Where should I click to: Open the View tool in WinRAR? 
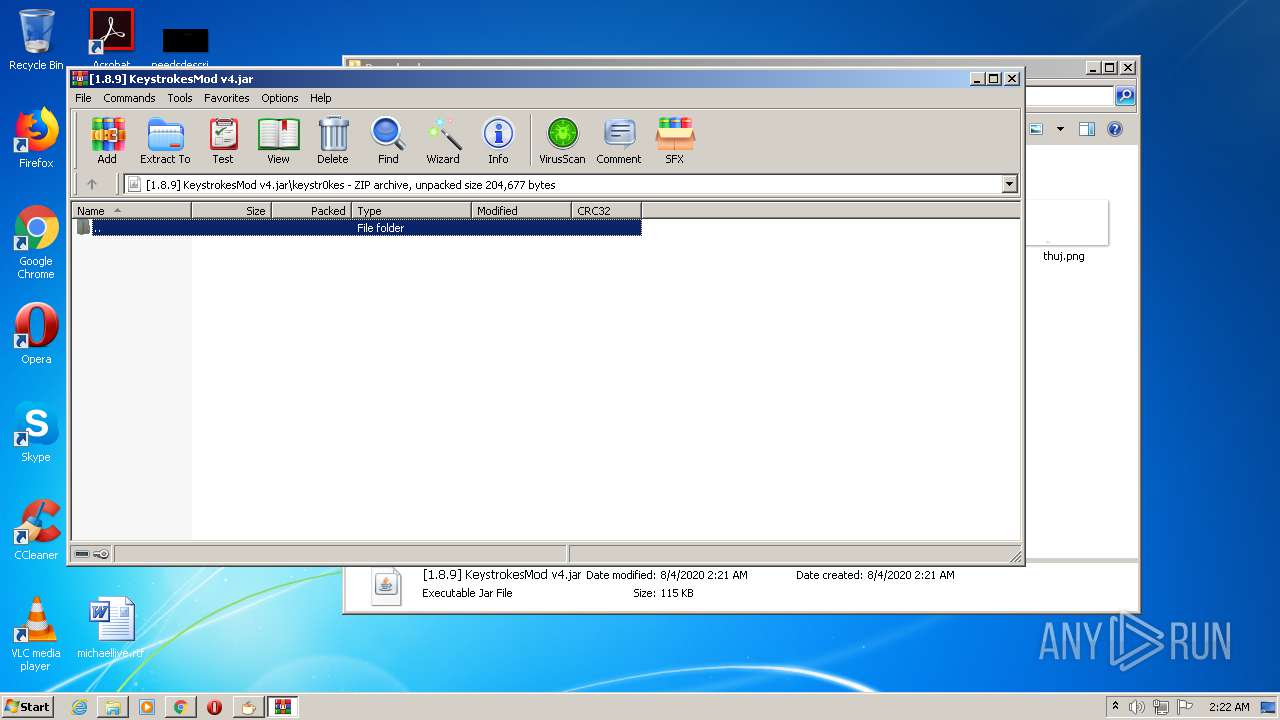pos(278,140)
